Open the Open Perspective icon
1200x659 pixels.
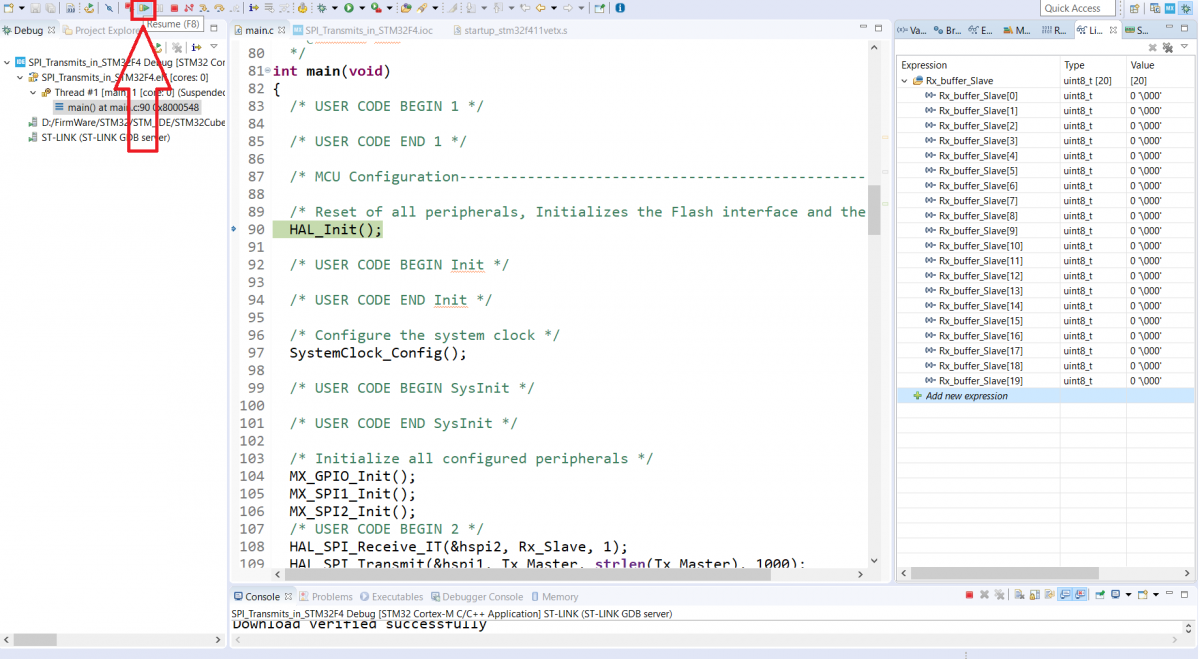click(1134, 8)
